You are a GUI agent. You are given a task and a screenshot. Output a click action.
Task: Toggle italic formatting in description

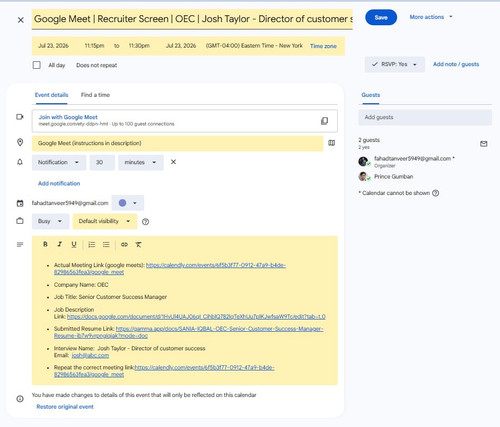60,244
